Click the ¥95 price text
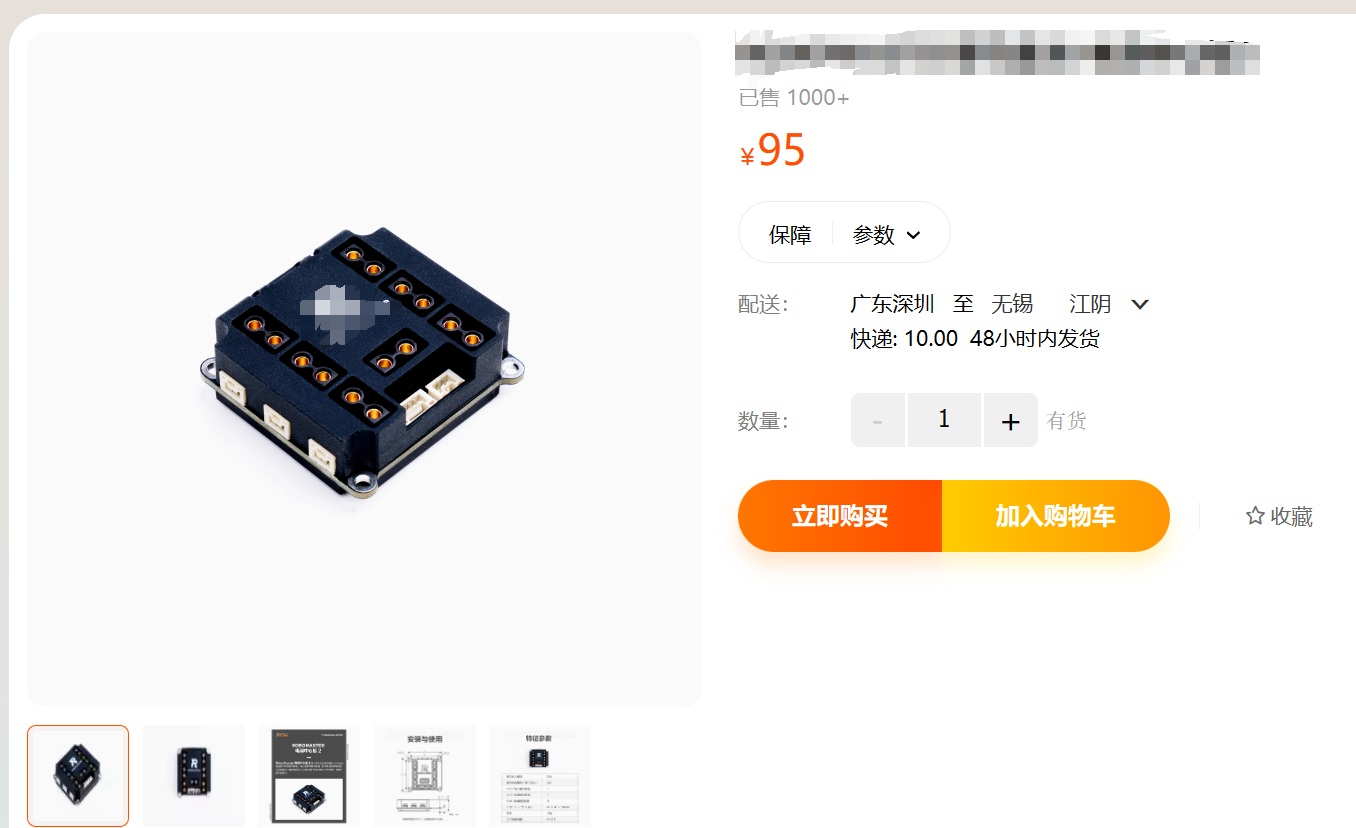 click(772, 150)
